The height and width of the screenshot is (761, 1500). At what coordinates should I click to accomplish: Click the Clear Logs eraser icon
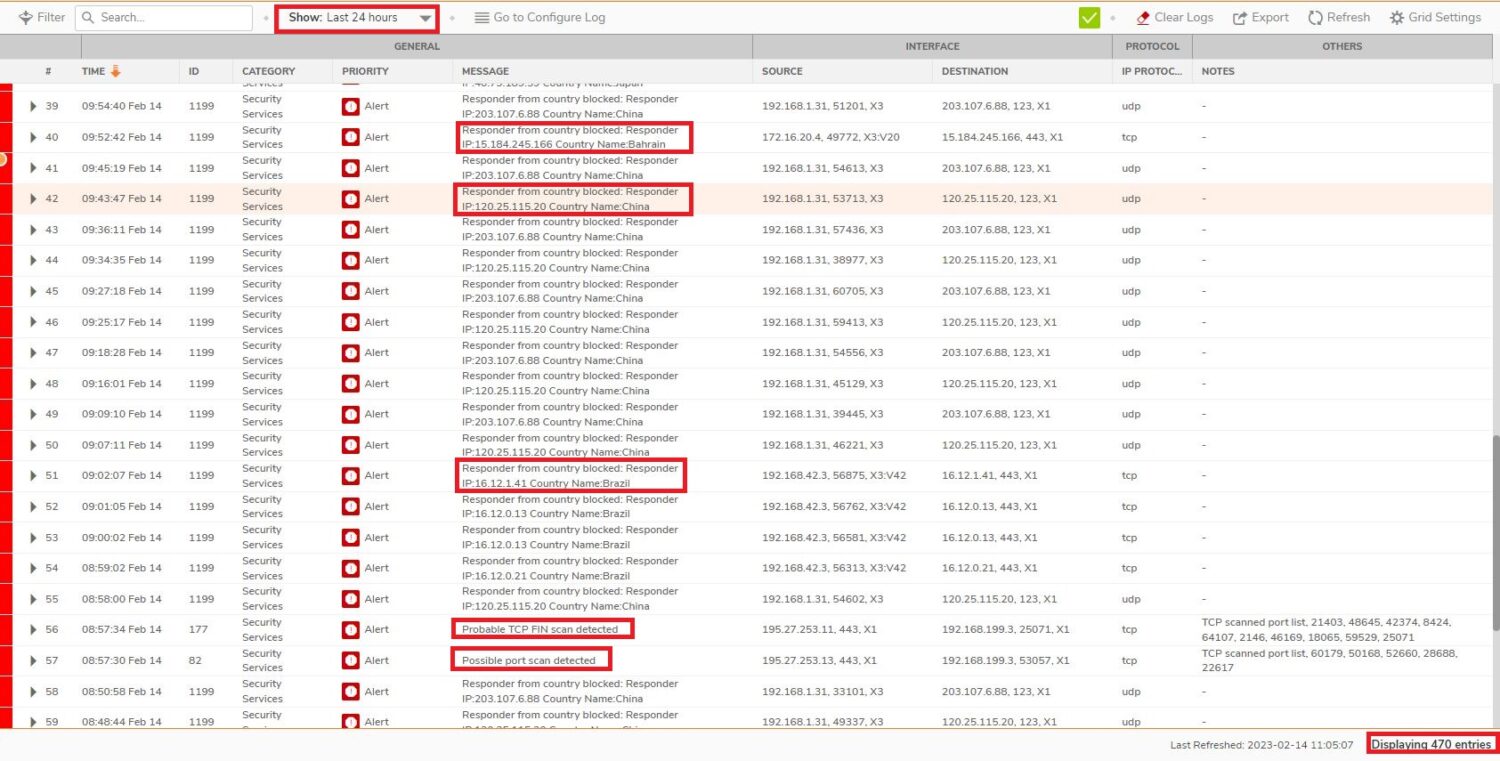click(x=1143, y=18)
